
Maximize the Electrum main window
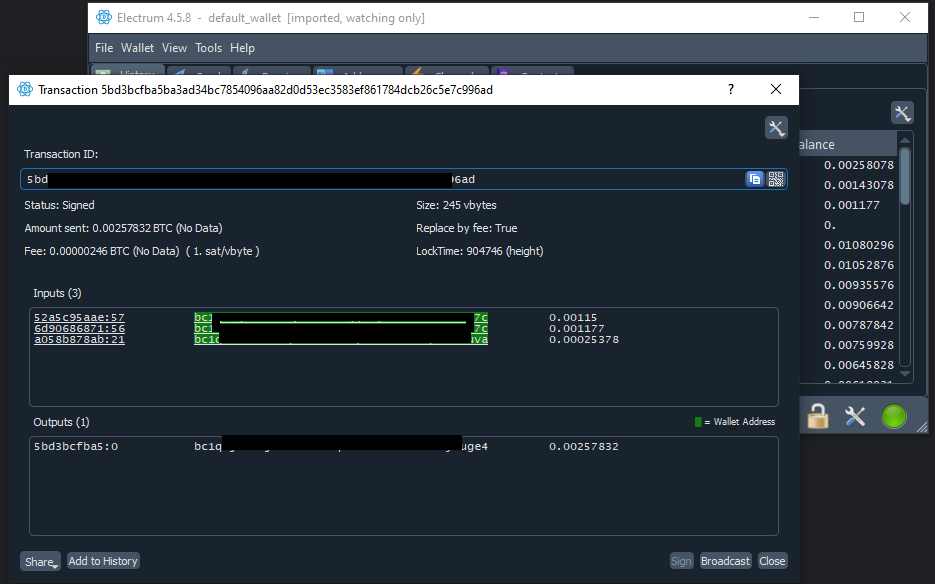coord(859,17)
